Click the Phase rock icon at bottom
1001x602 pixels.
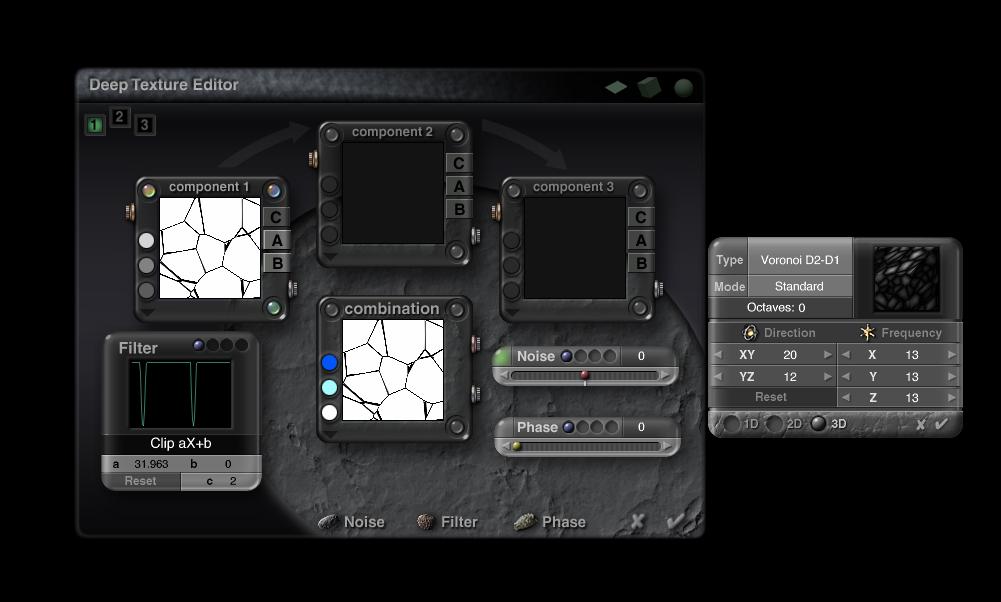(x=524, y=522)
